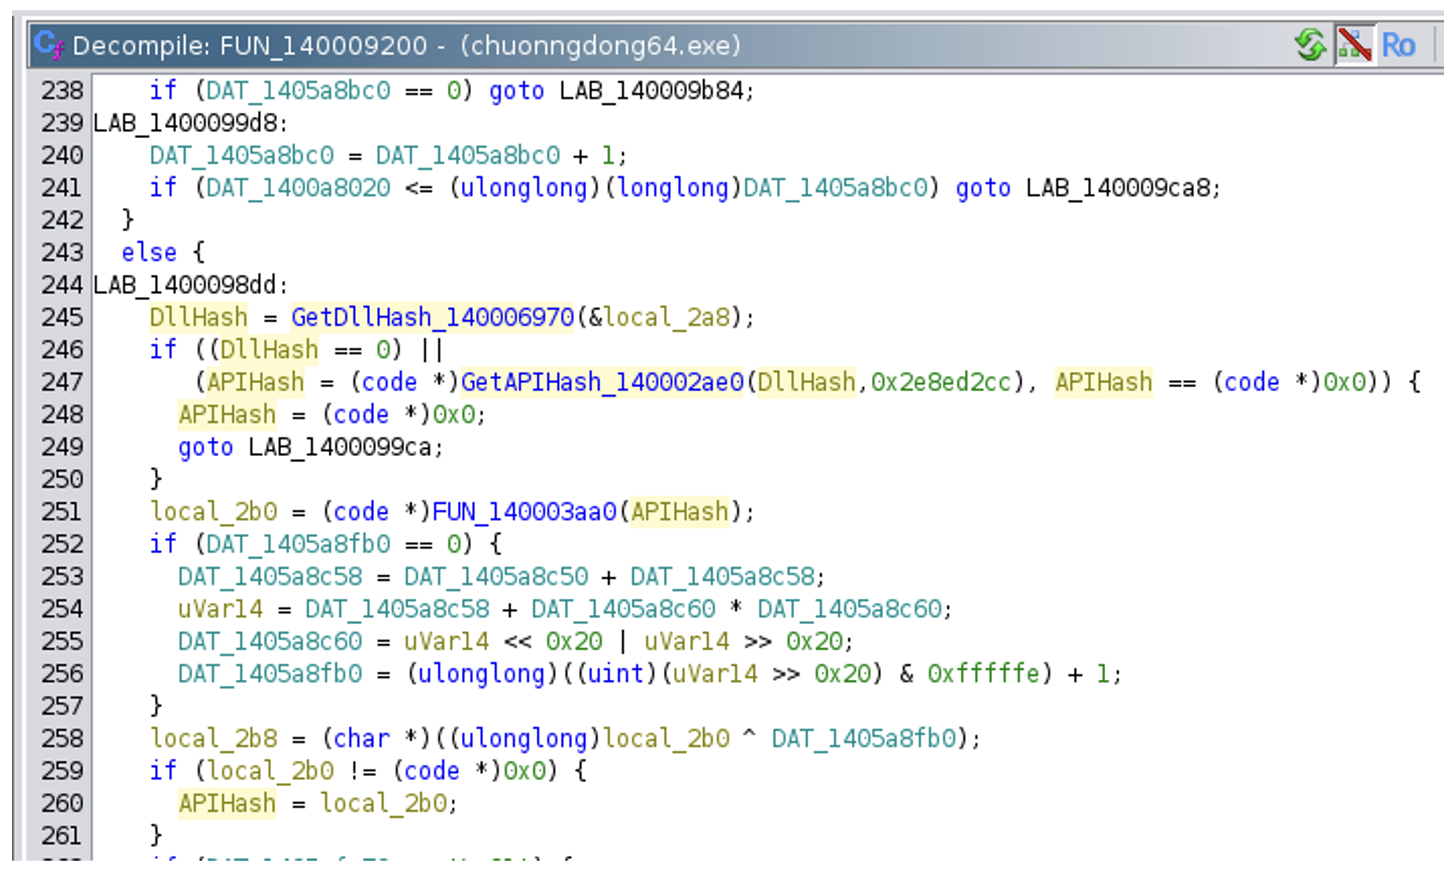The width and height of the screenshot is (1454, 876).
Task: Toggle the read-only respect 'Ro' icon
Action: tap(1398, 45)
